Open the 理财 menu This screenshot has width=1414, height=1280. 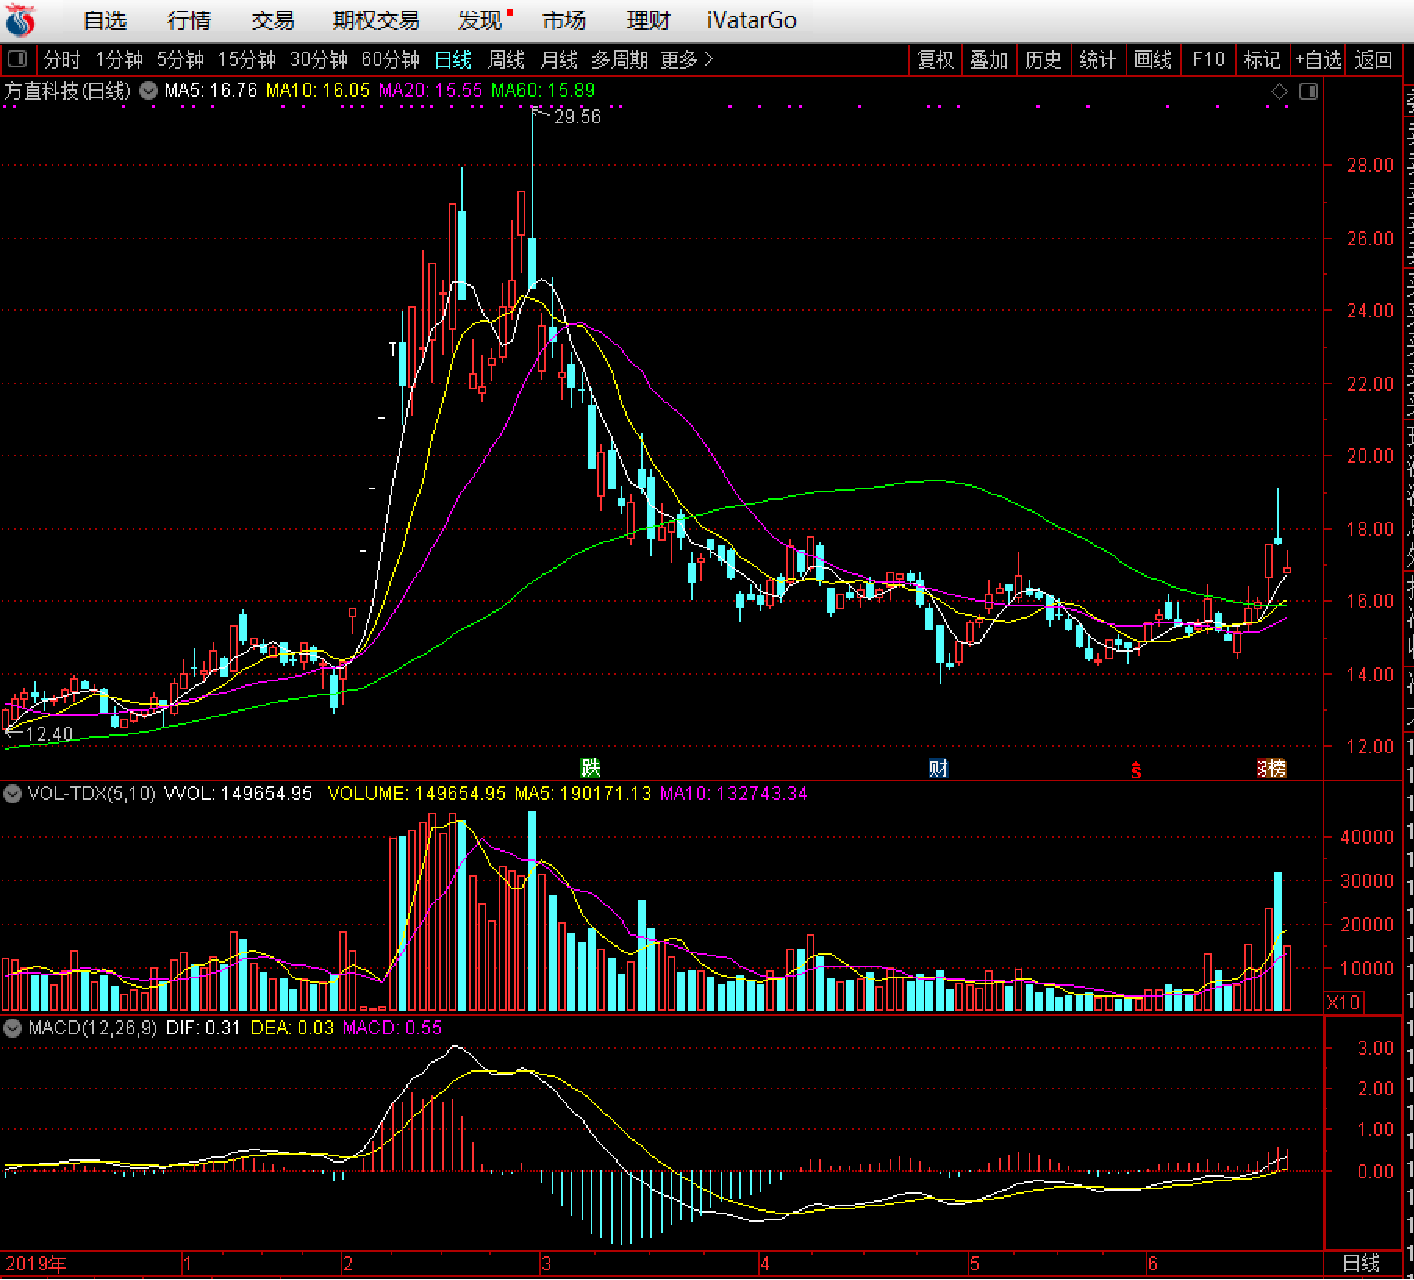(649, 21)
